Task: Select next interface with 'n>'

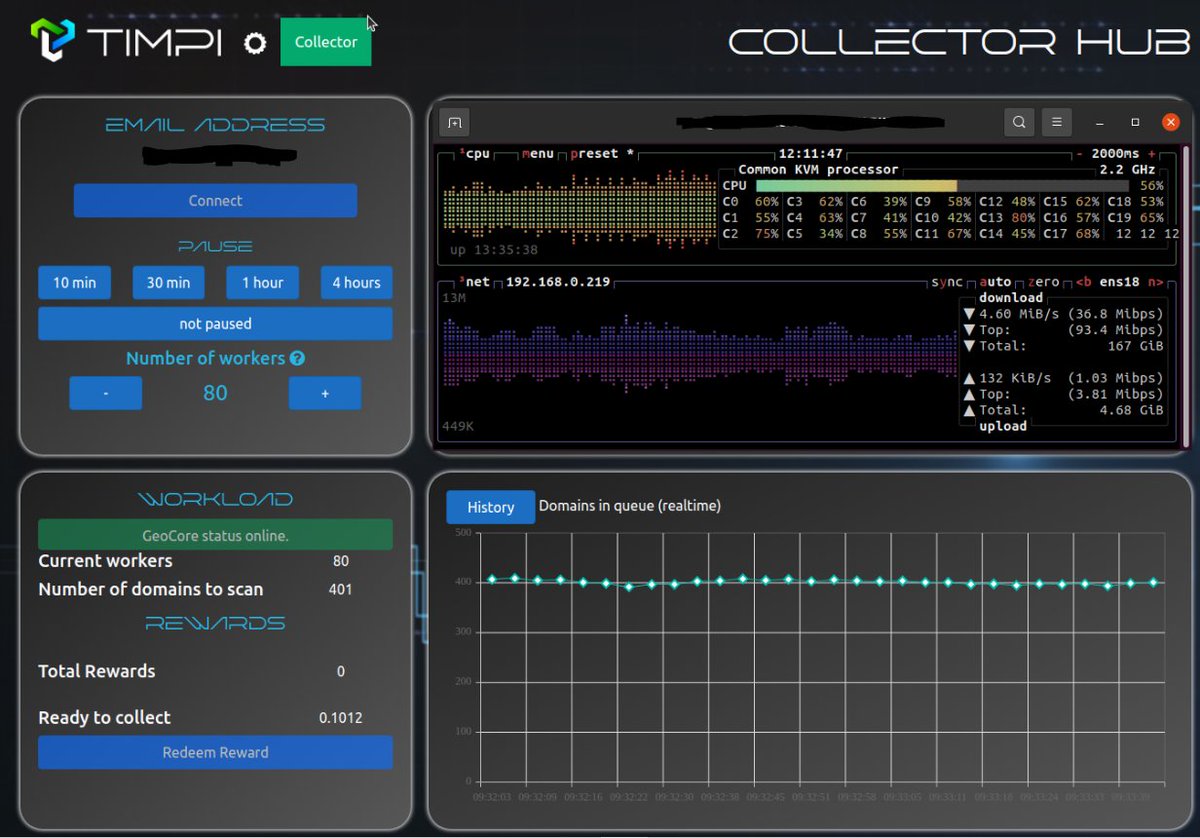Action: [x=1155, y=282]
